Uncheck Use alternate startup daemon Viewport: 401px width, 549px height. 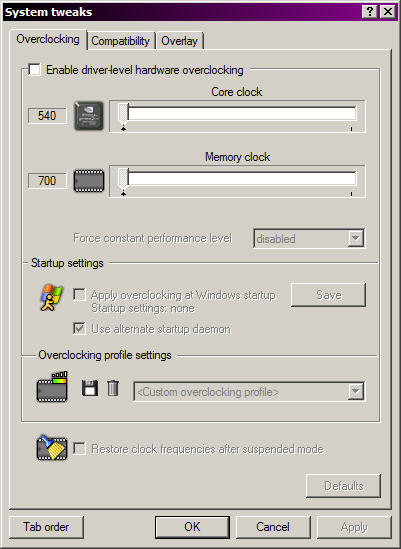(79, 328)
